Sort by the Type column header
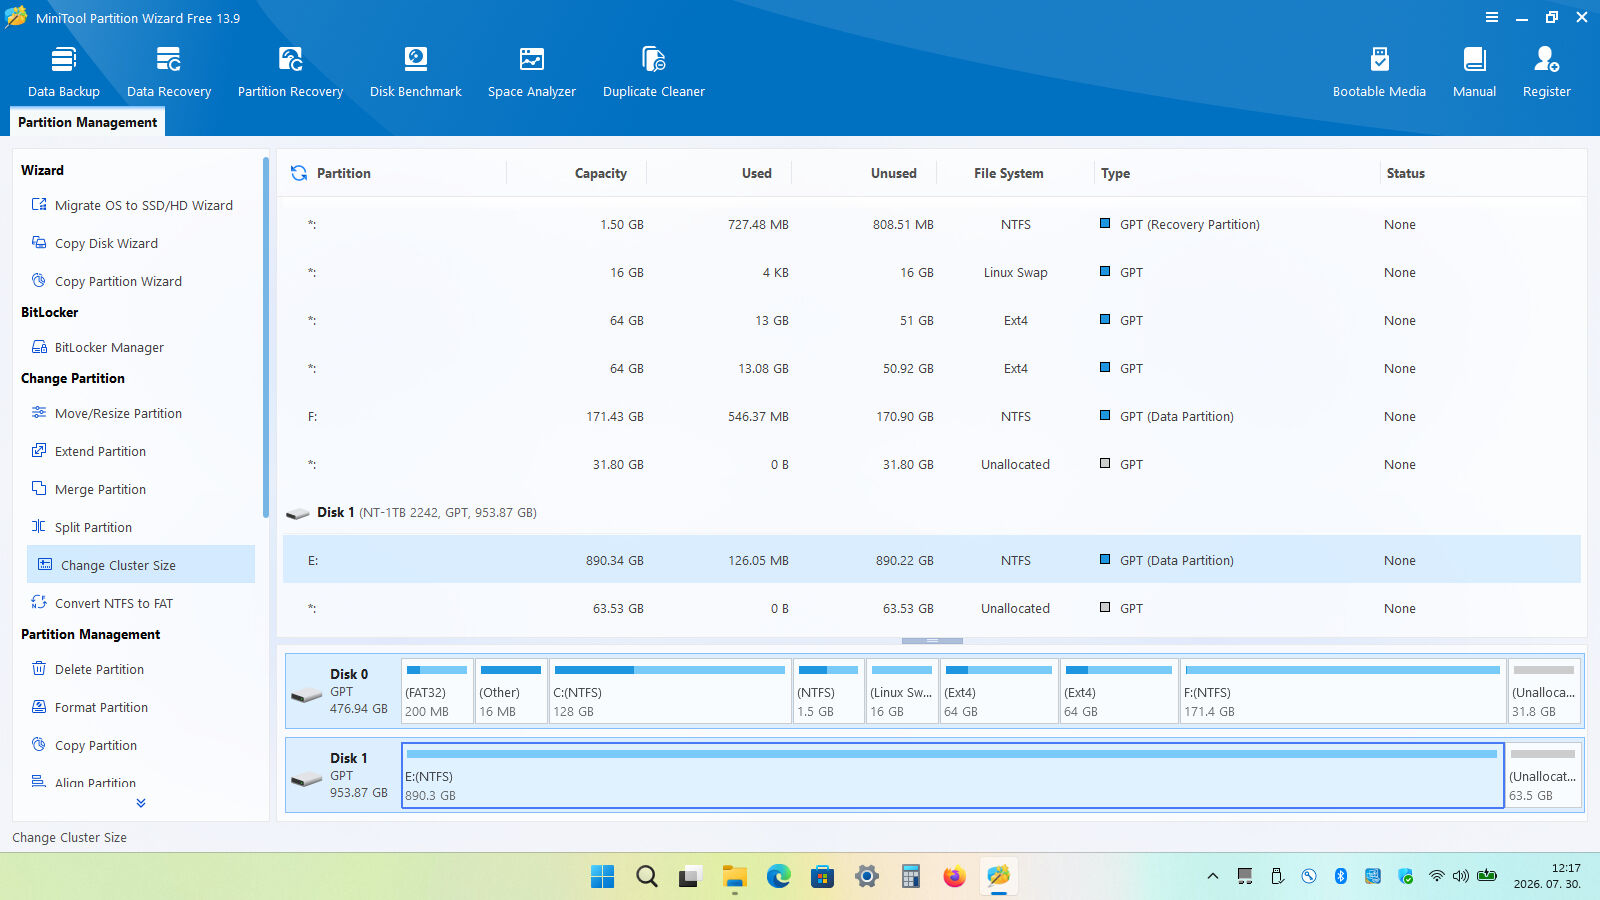 point(1115,173)
